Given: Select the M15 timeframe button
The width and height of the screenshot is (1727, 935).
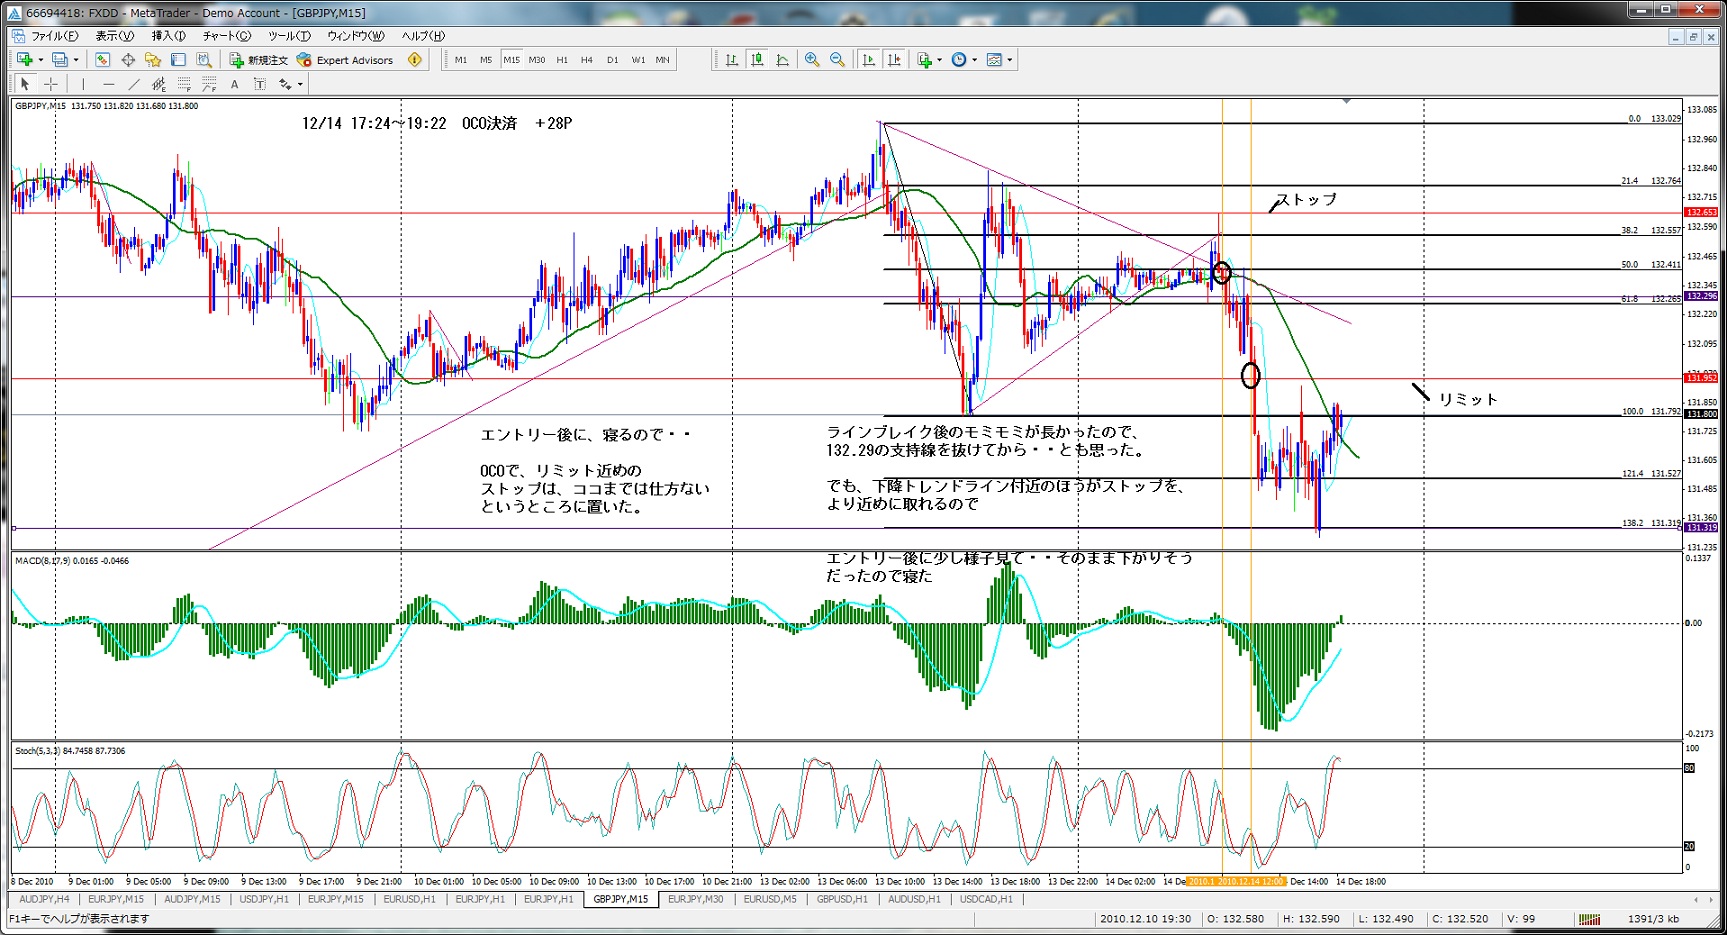Looking at the screenshot, I should tap(511, 60).
